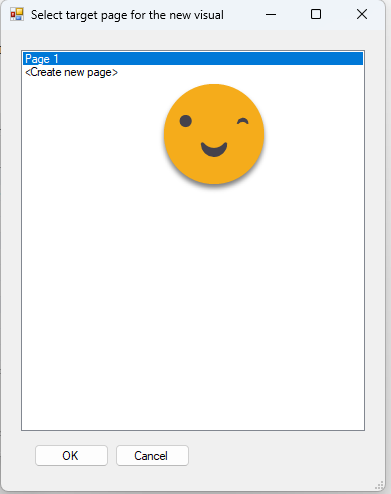Click the word "visual" in the title
Screen dimensions: 391x494
point(209,15)
